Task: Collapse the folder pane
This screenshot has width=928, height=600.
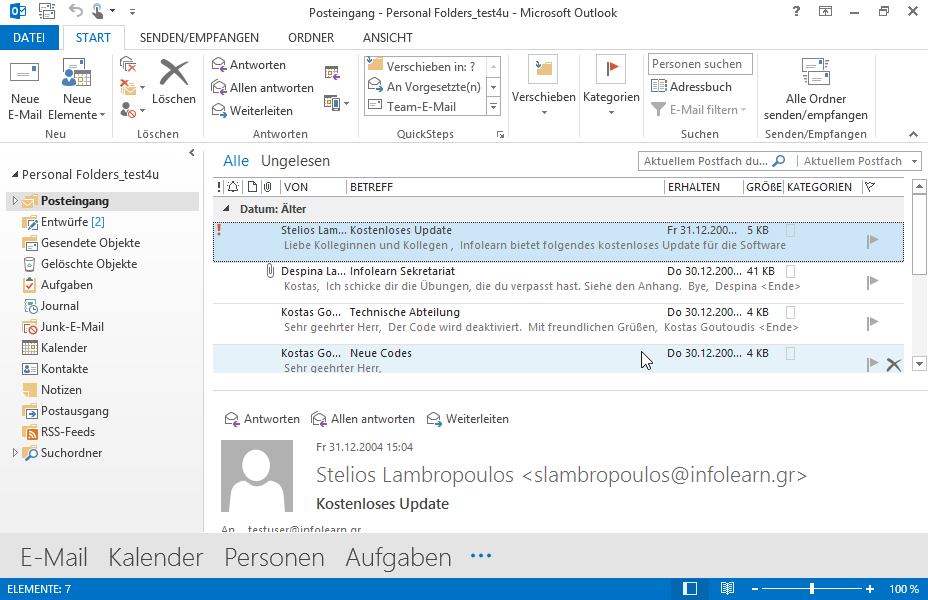Action: 192,153
